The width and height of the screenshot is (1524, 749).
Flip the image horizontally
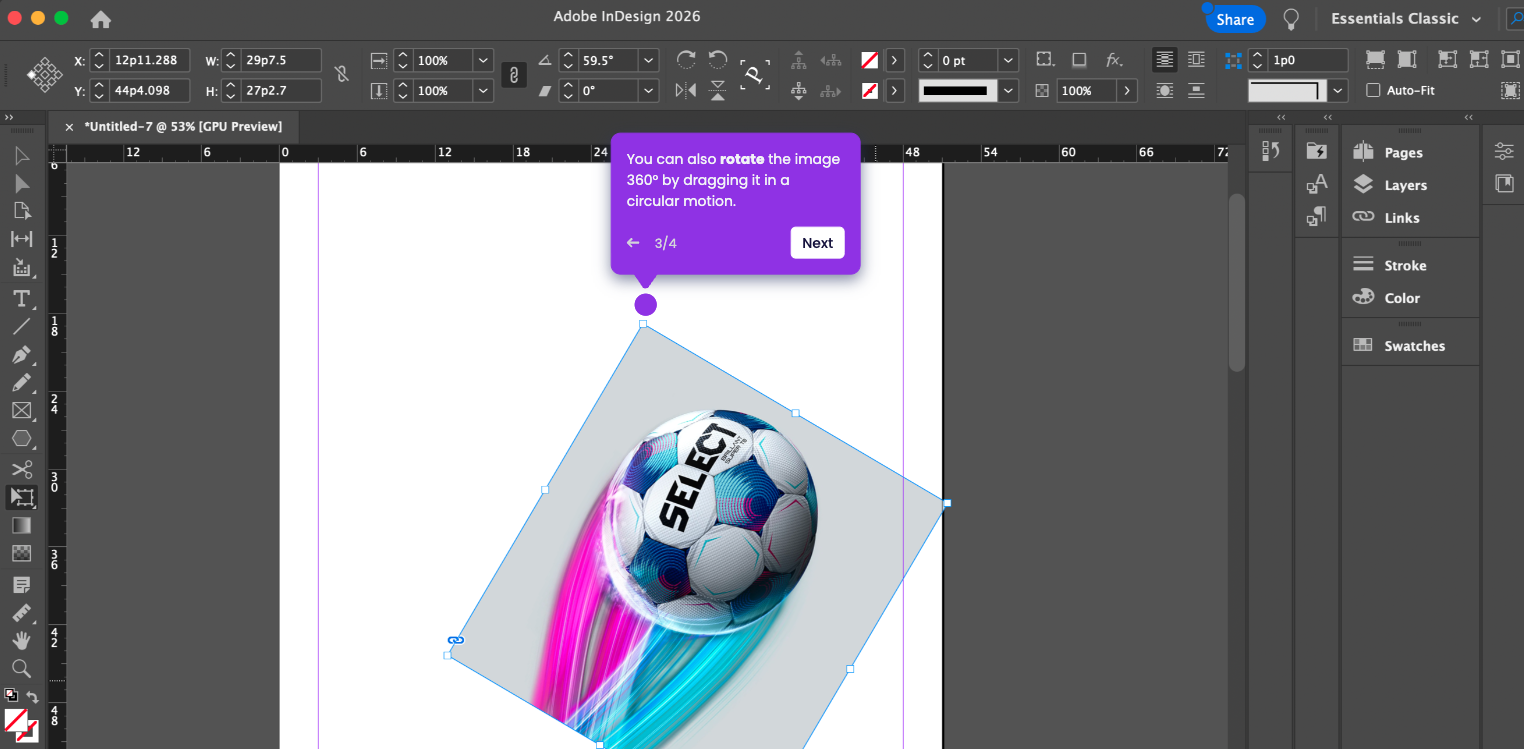[x=686, y=91]
